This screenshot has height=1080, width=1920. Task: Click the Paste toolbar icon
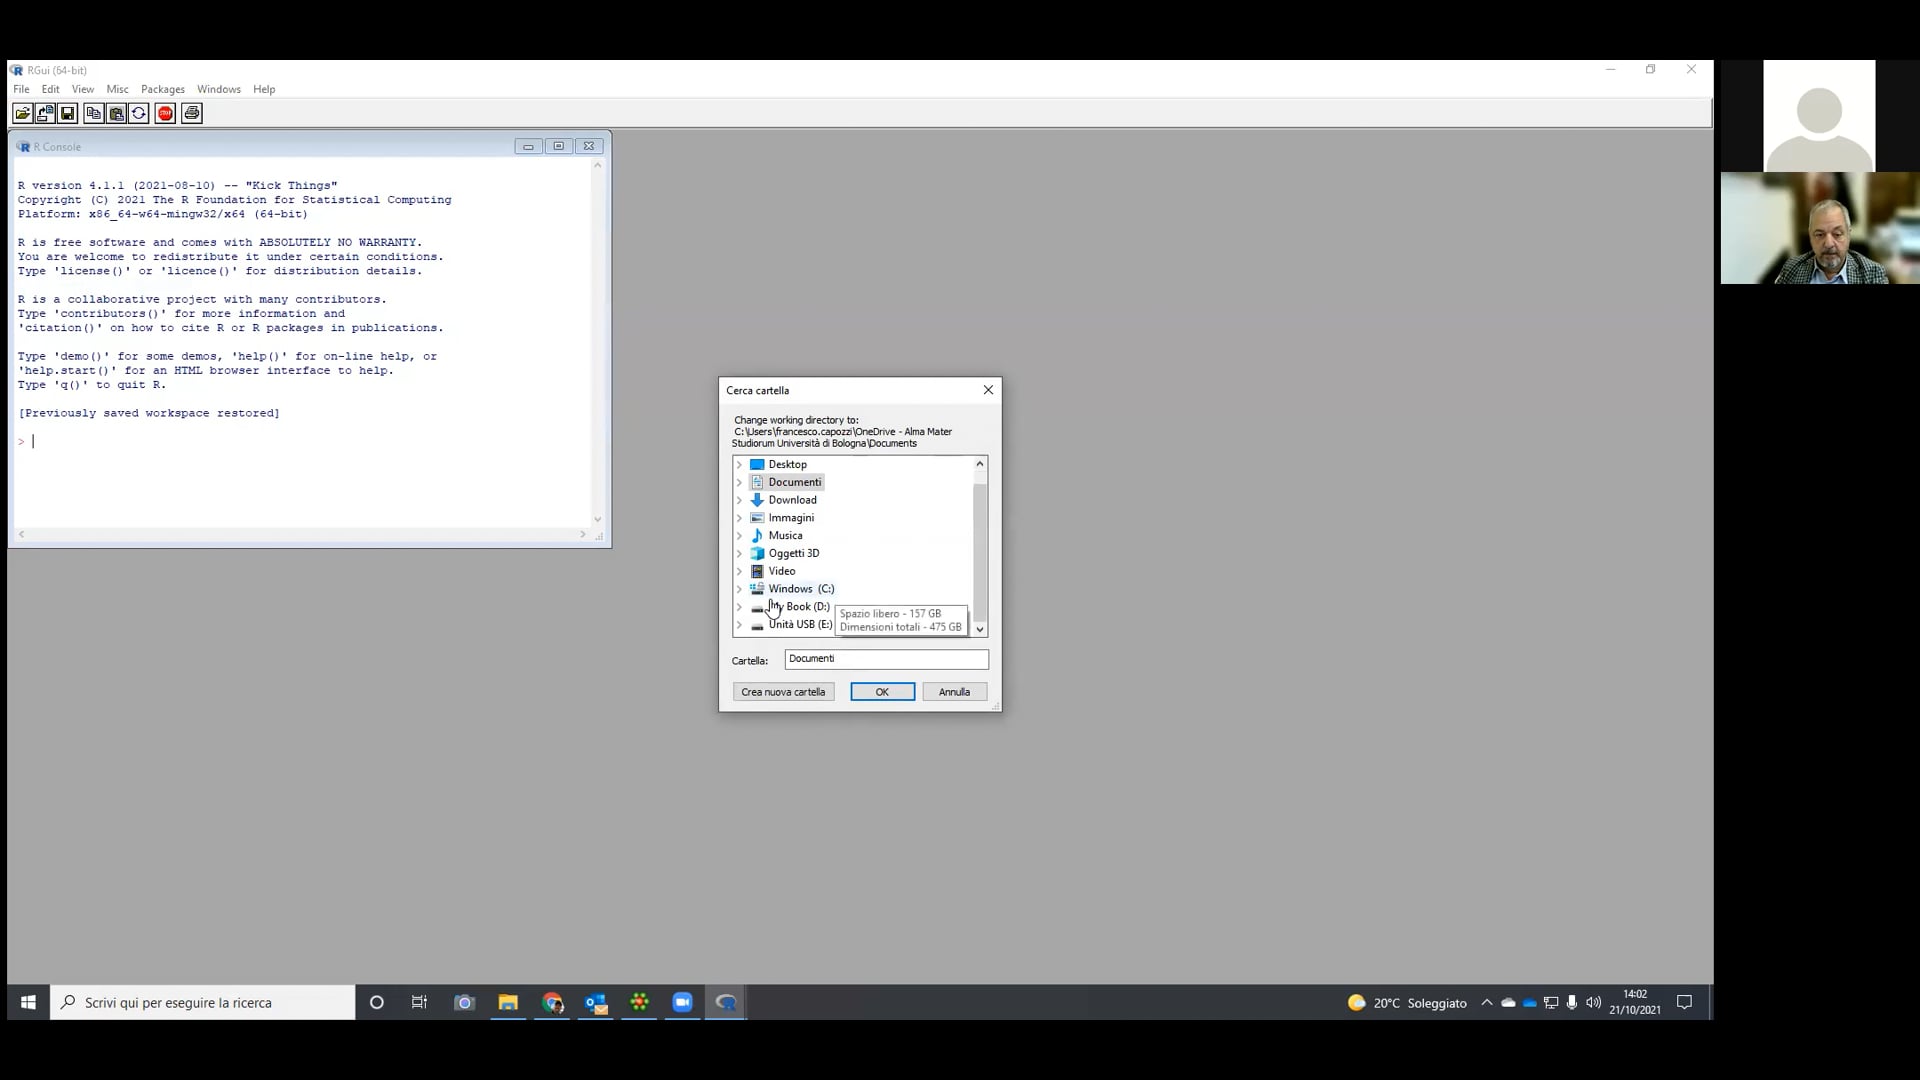click(x=116, y=113)
